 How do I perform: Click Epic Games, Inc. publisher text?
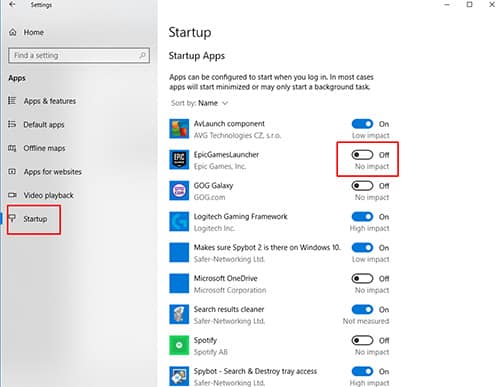tap(220, 166)
